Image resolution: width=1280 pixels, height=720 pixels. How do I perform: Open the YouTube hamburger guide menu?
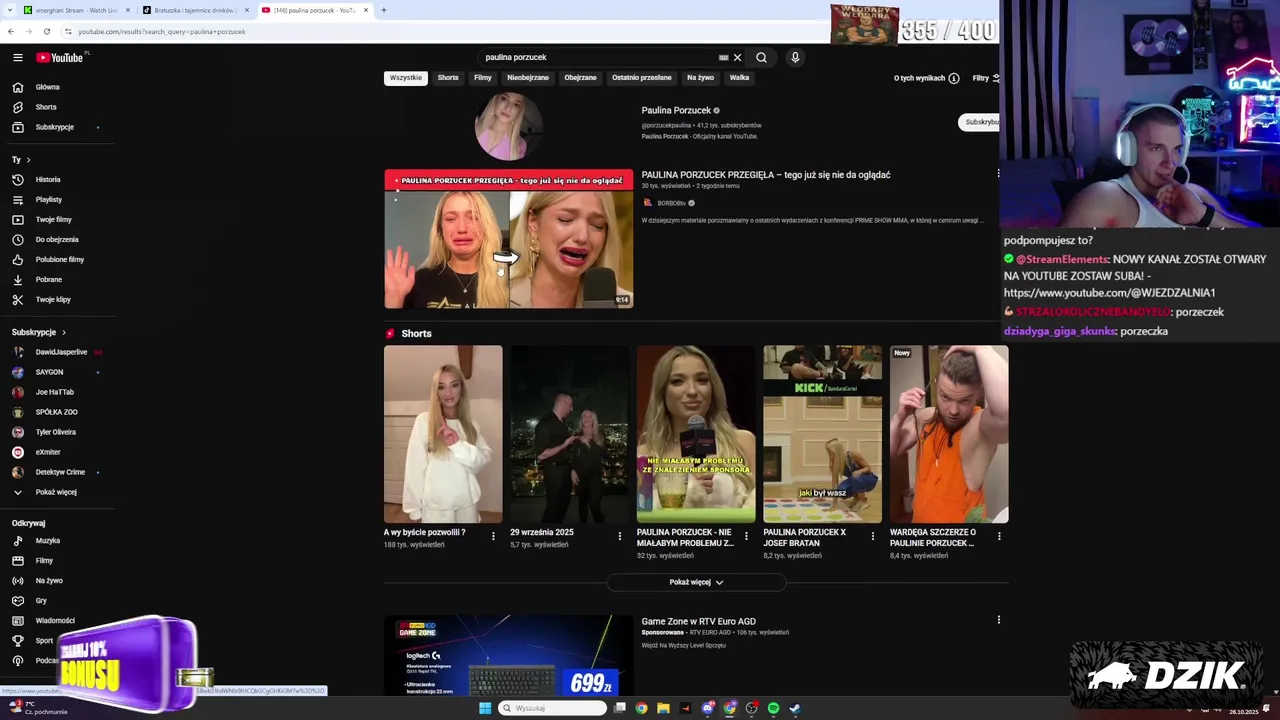pyautogui.click(x=17, y=58)
